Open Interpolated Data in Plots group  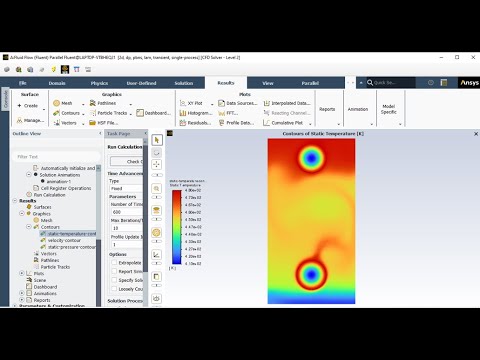(x=287, y=103)
